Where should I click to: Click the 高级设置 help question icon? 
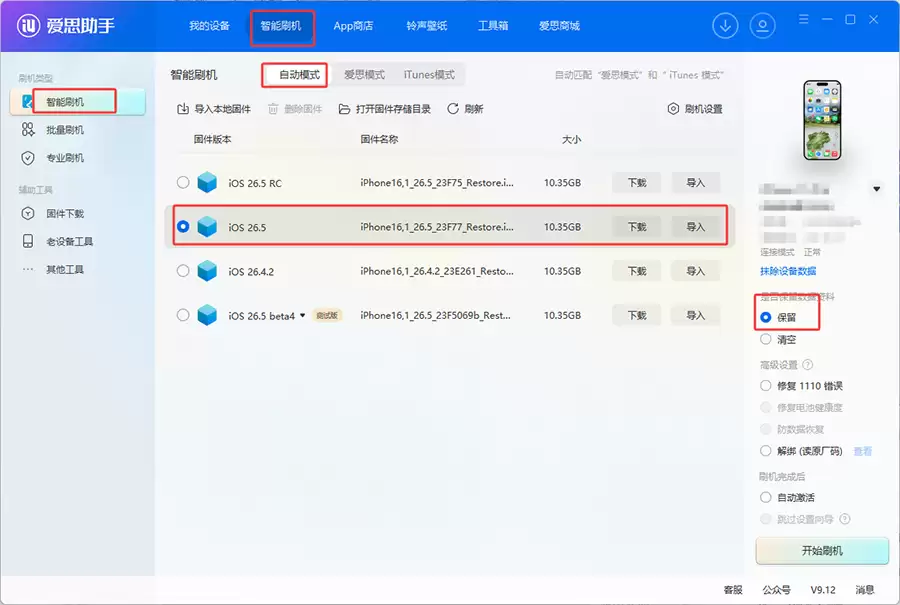(808, 364)
